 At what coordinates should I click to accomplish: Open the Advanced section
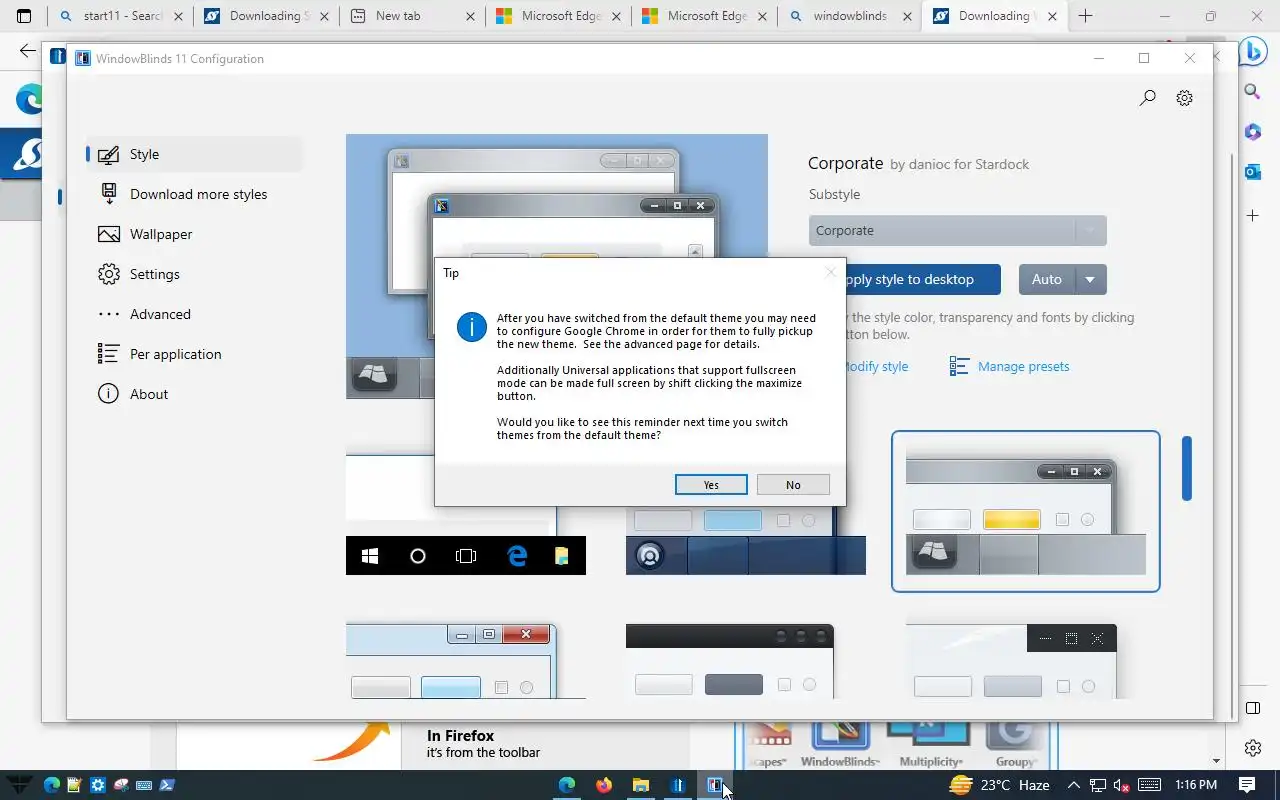(x=194, y=314)
